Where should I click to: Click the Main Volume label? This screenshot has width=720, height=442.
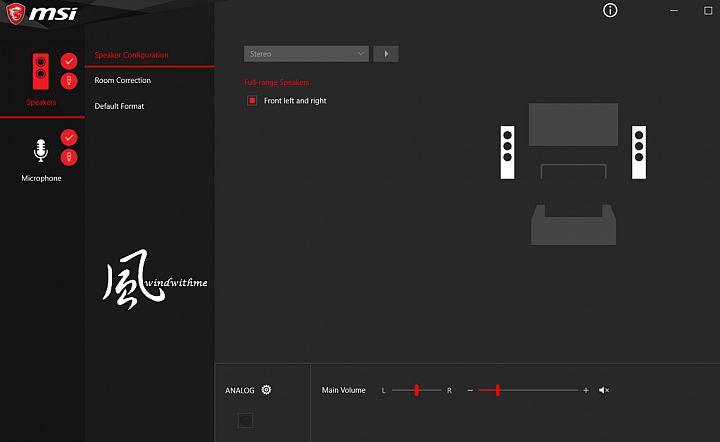point(343,390)
